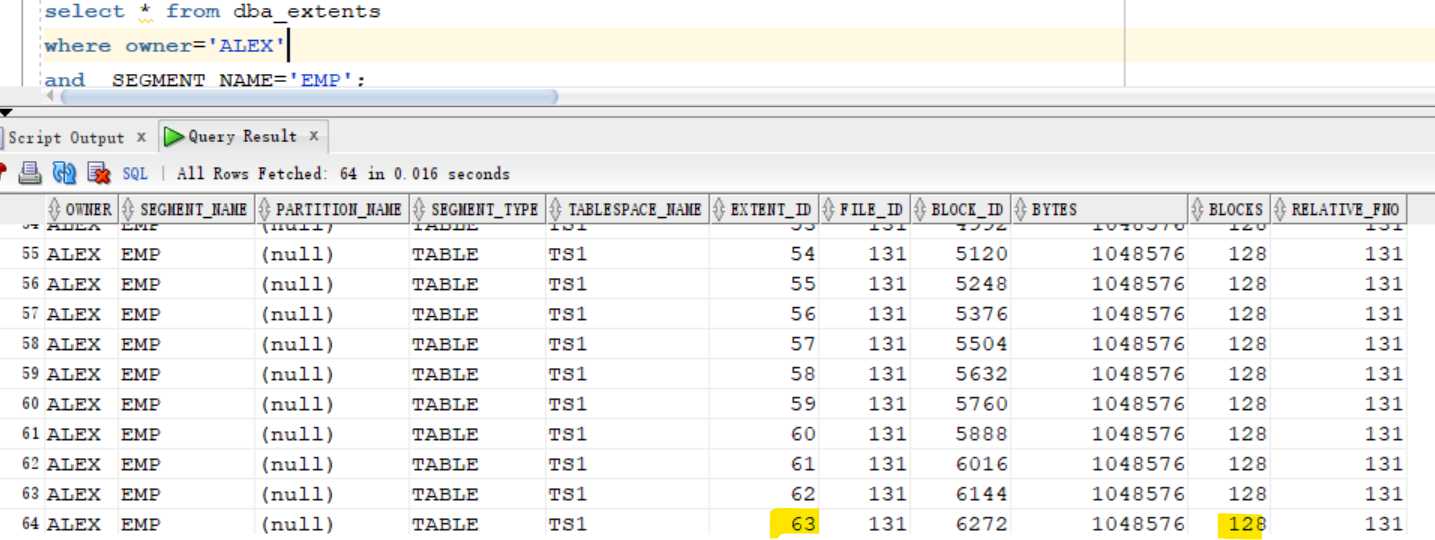Select grid row number 58
1435x540 pixels.
[30, 344]
